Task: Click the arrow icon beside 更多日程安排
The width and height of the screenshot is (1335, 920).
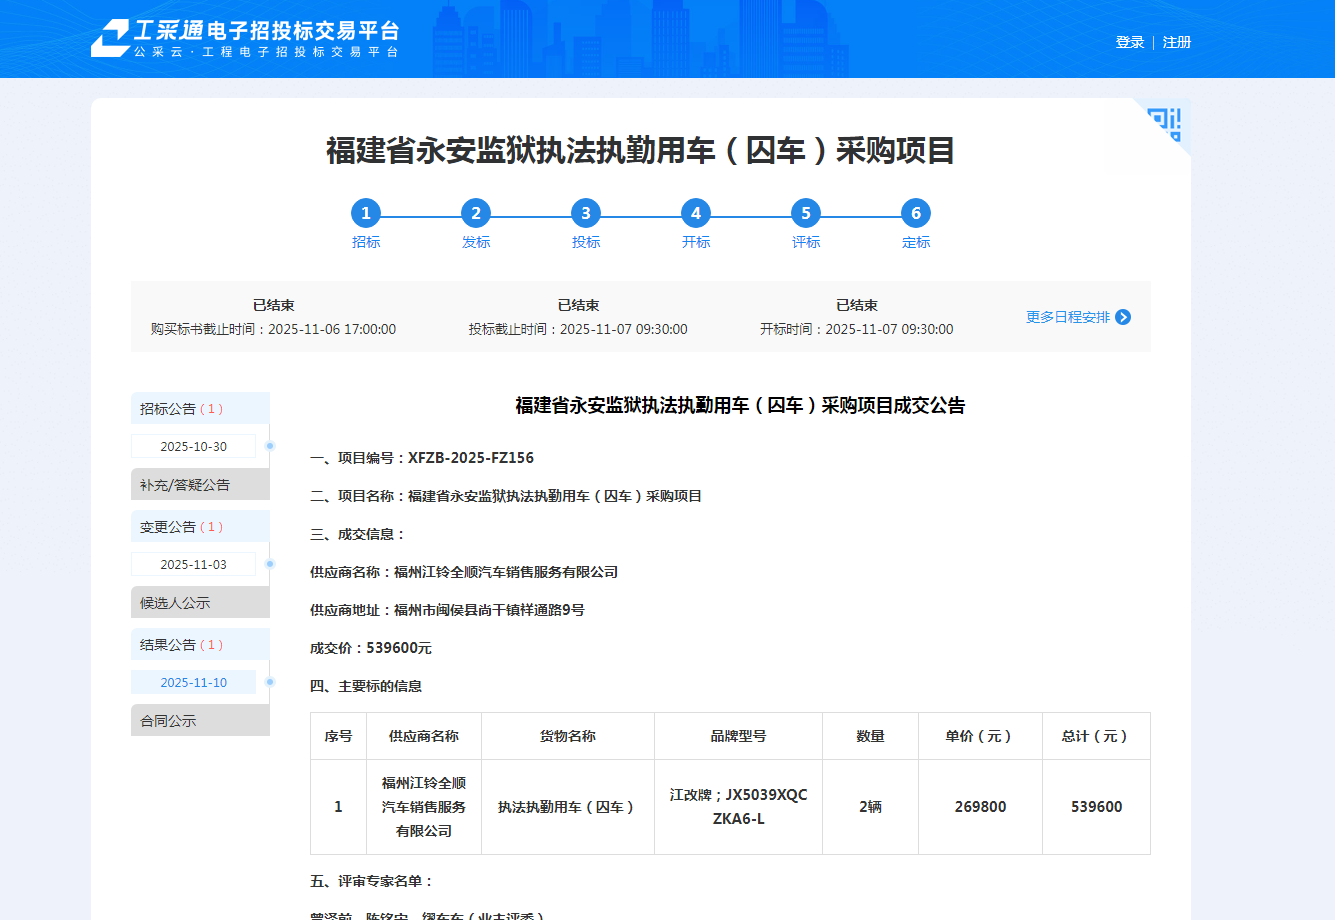Action: [x=1123, y=317]
